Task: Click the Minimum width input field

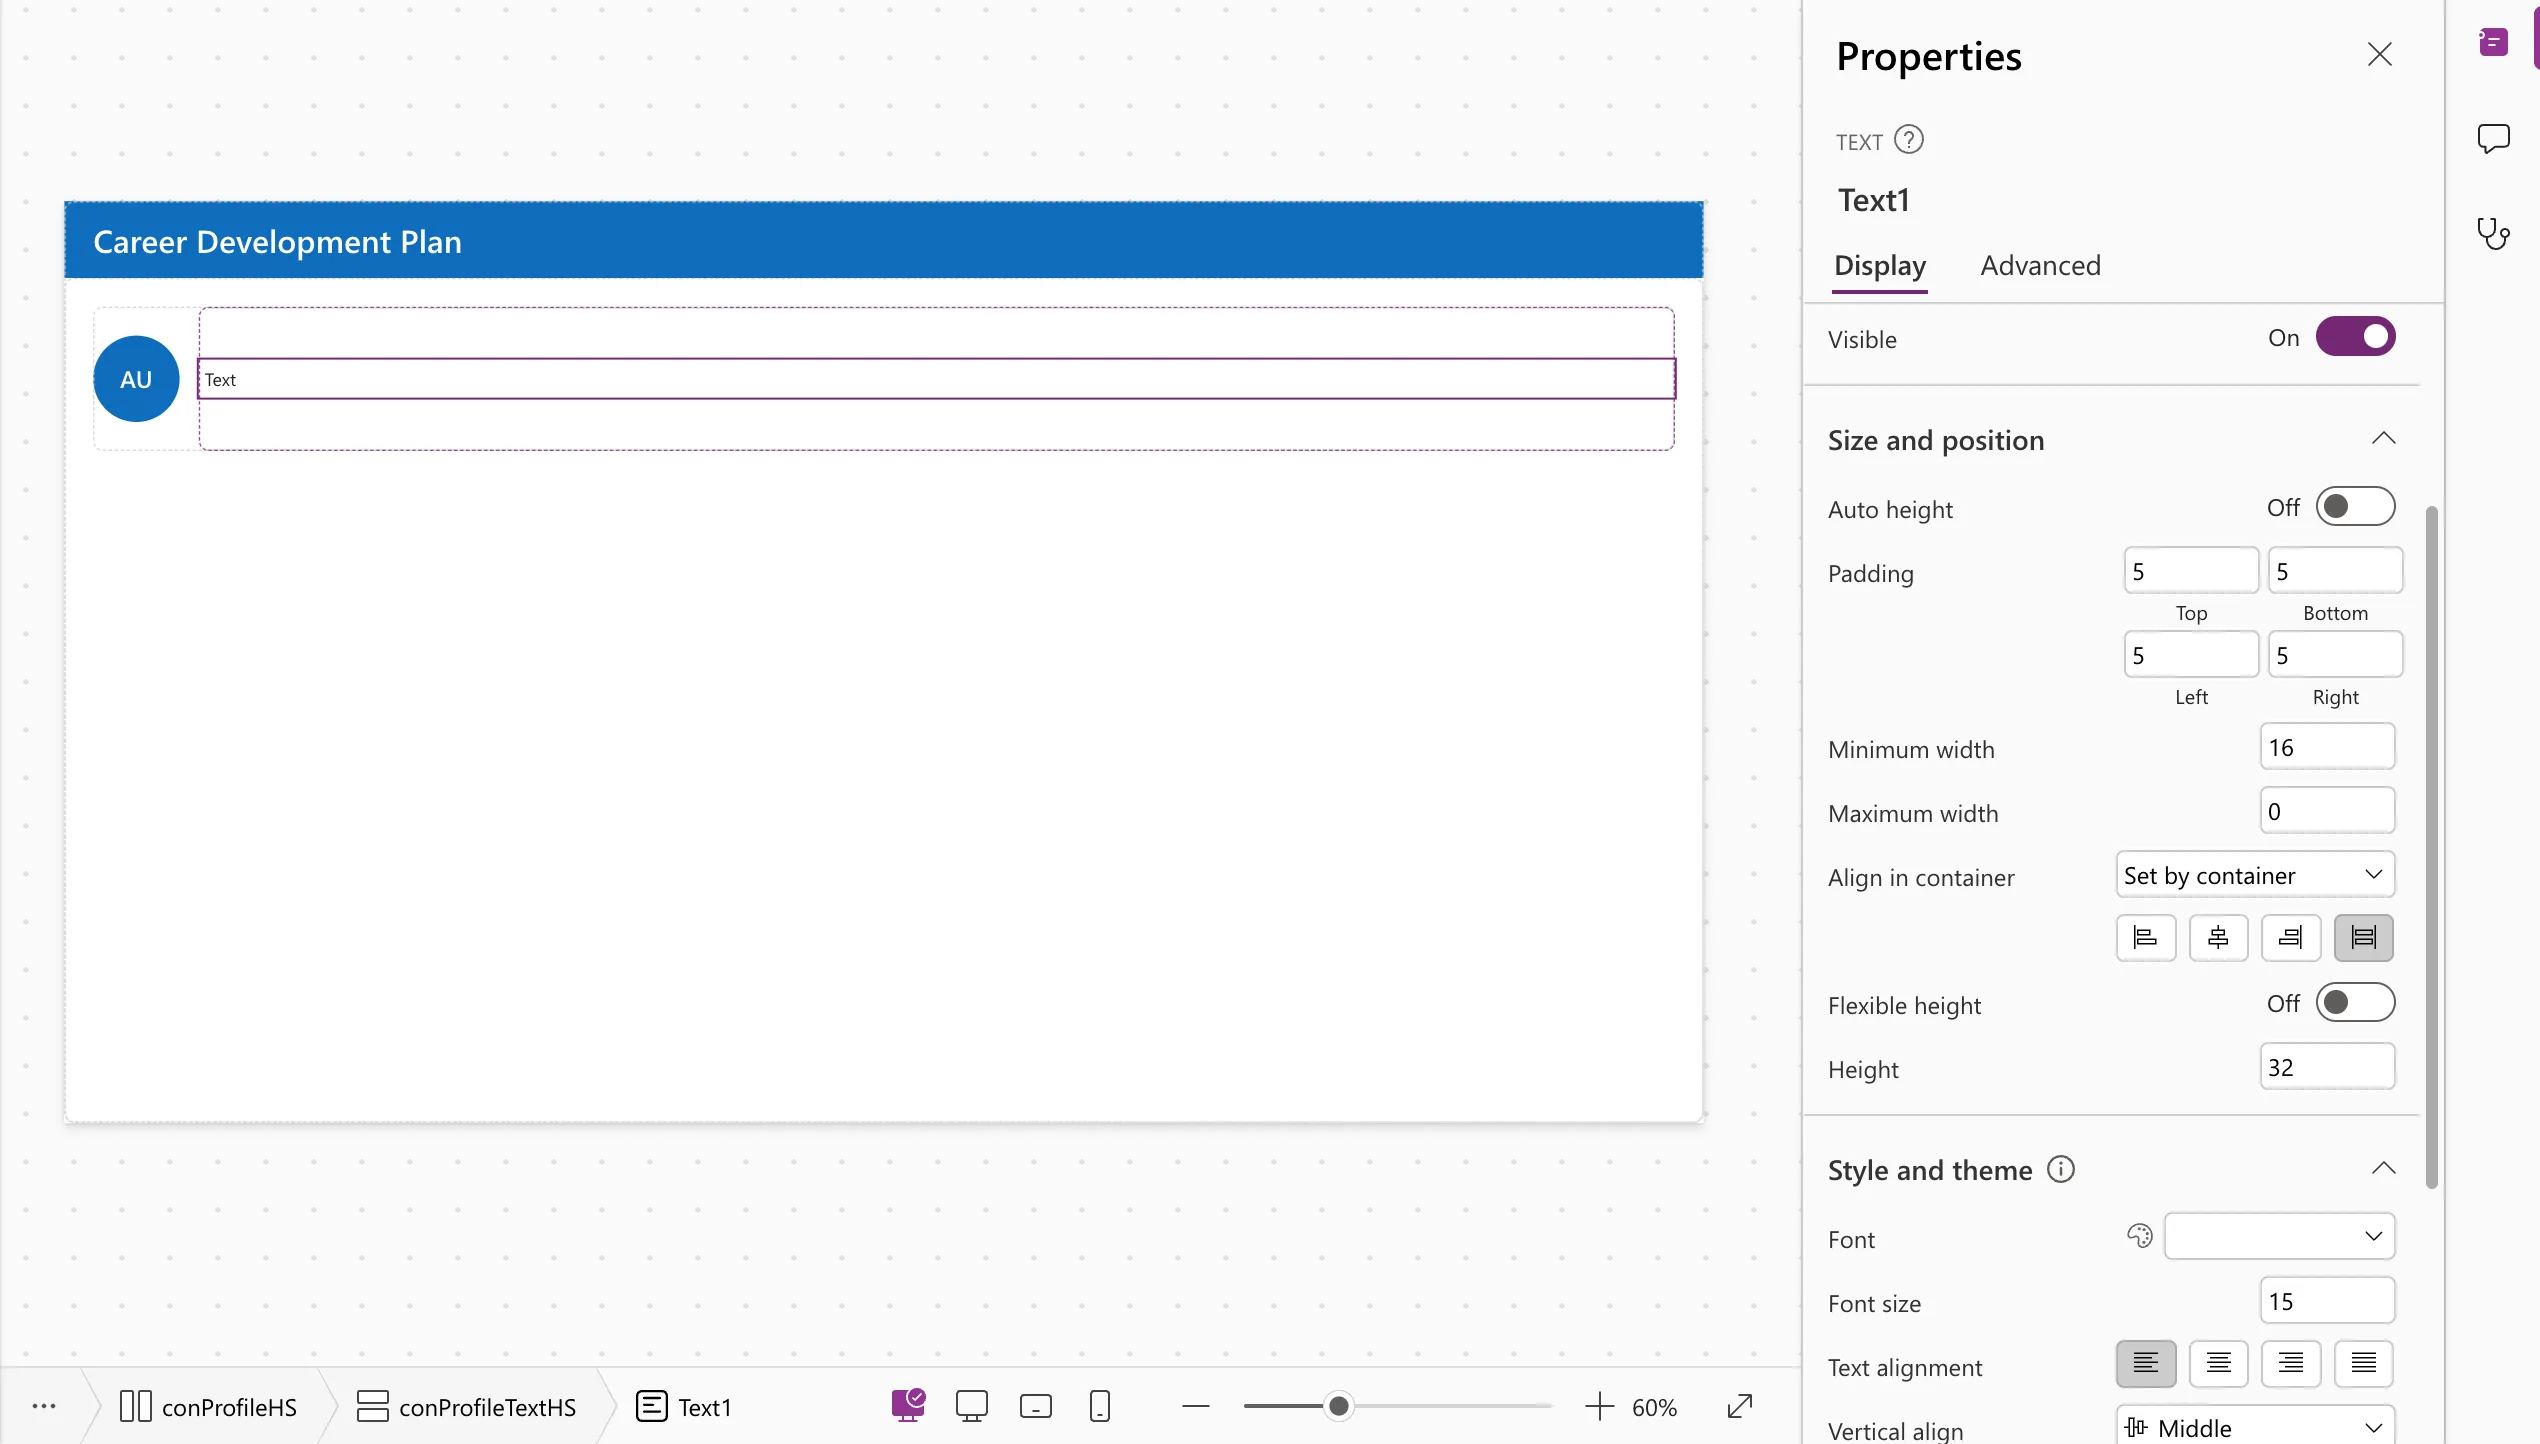Action: tap(2327, 747)
